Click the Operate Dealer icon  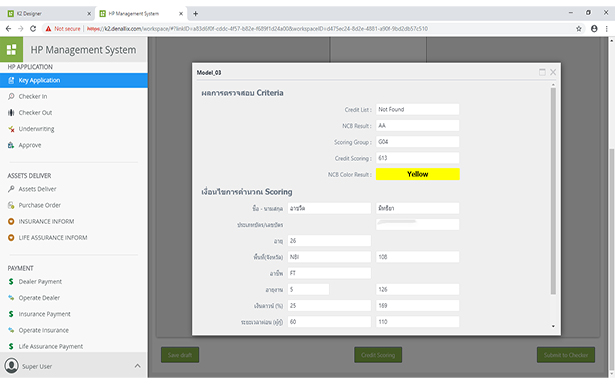coord(11,298)
